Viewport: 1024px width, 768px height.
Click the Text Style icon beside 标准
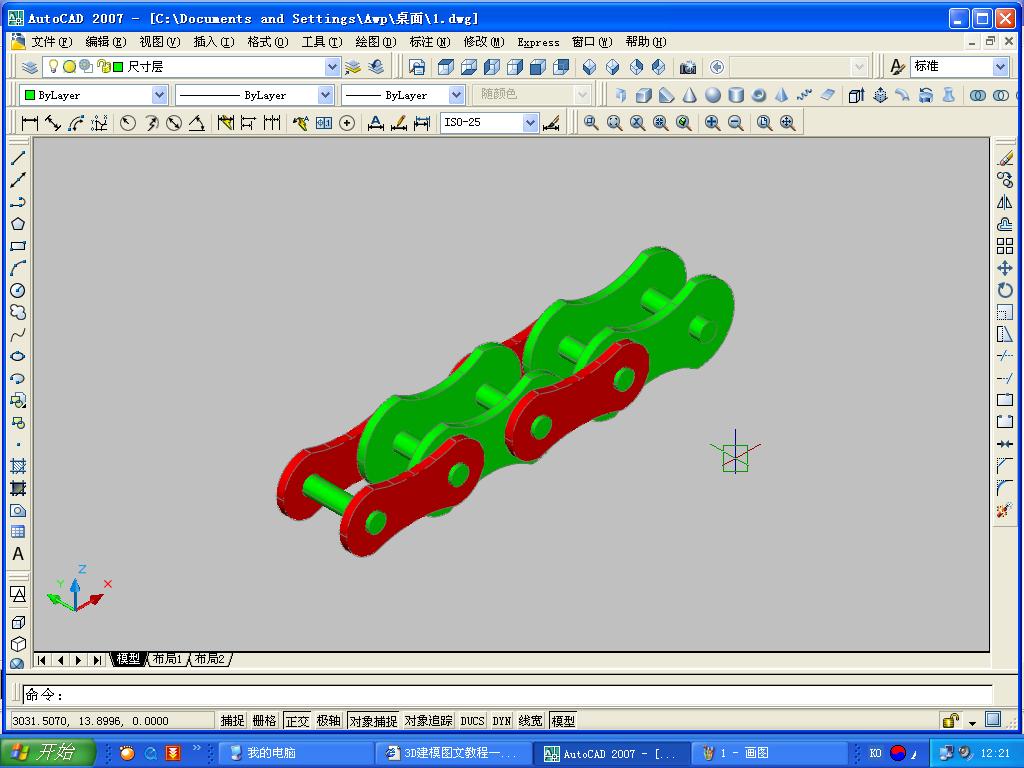click(x=897, y=67)
